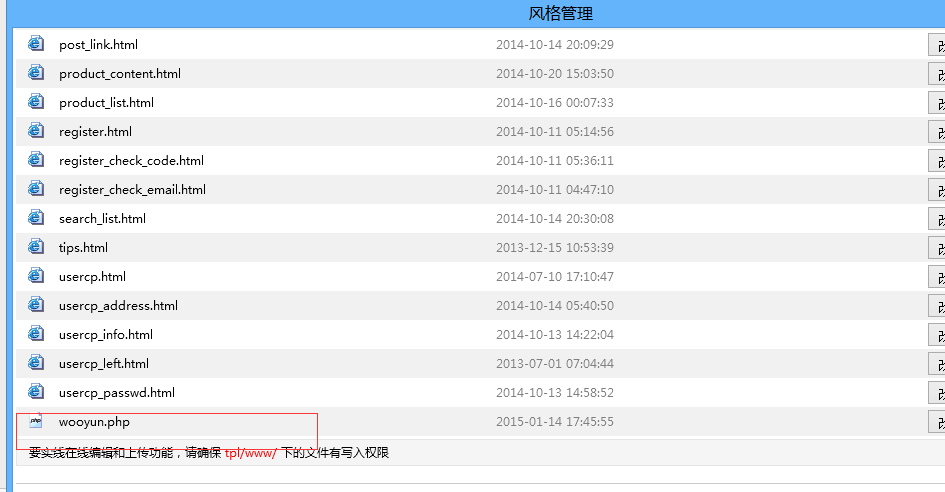Click the timestamp 2014-10-13 14:22:04

coord(555,335)
